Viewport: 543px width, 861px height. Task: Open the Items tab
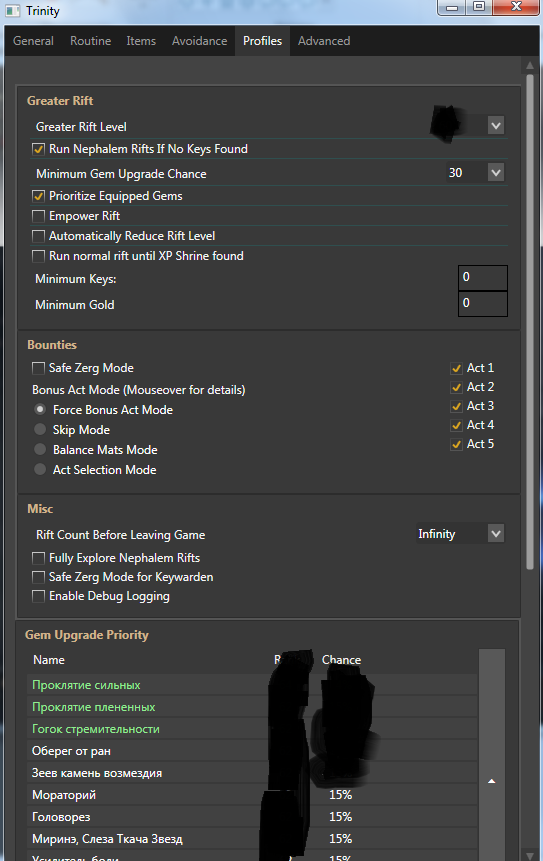point(141,41)
